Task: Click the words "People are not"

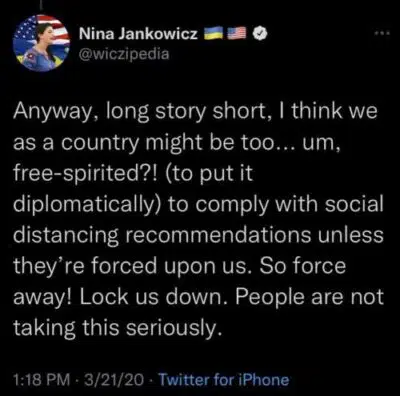Action: click(310, 298)
